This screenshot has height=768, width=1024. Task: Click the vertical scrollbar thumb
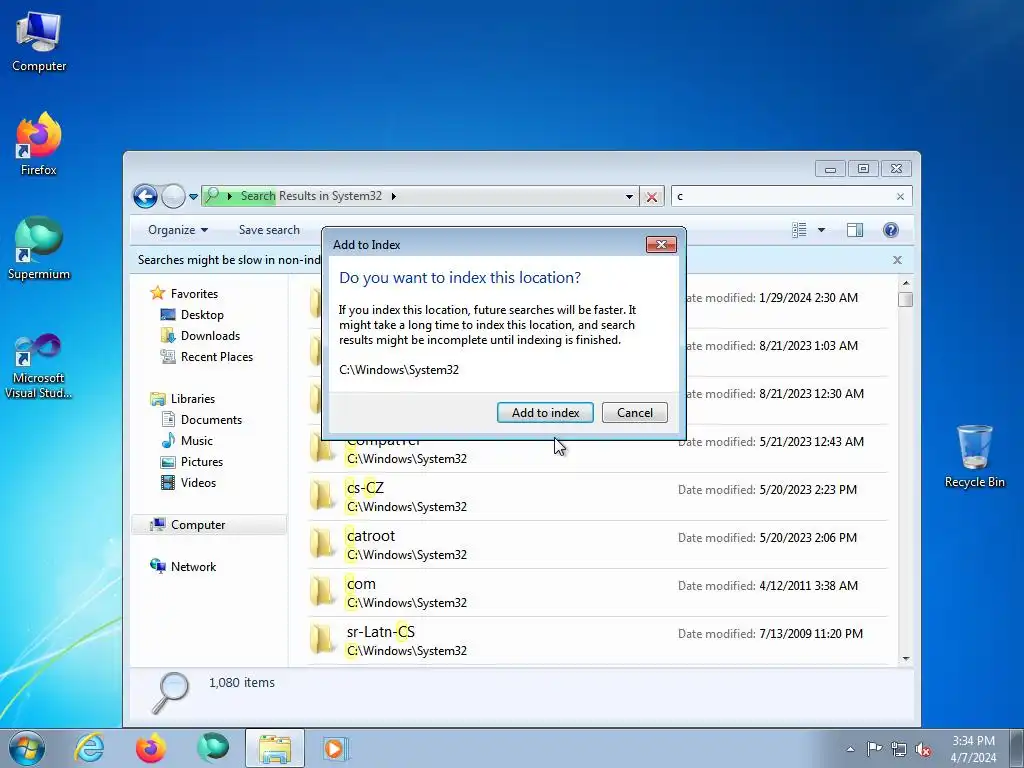(x=906, y=300)
